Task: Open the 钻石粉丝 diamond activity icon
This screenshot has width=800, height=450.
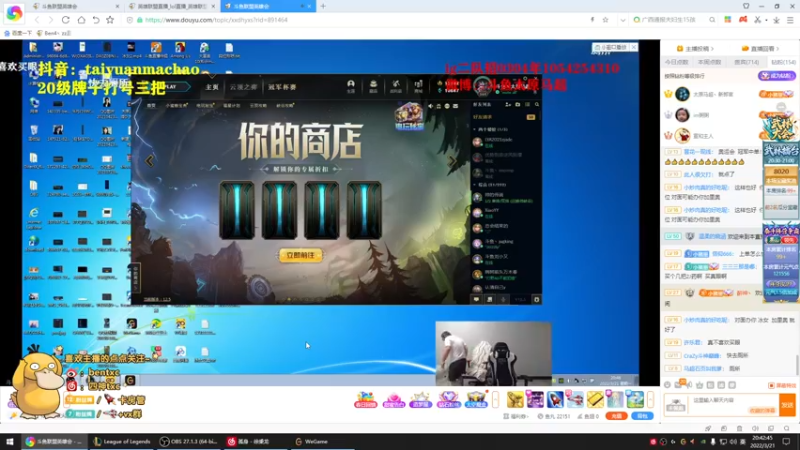Action: pyautogui.click(x=448, y=399)
